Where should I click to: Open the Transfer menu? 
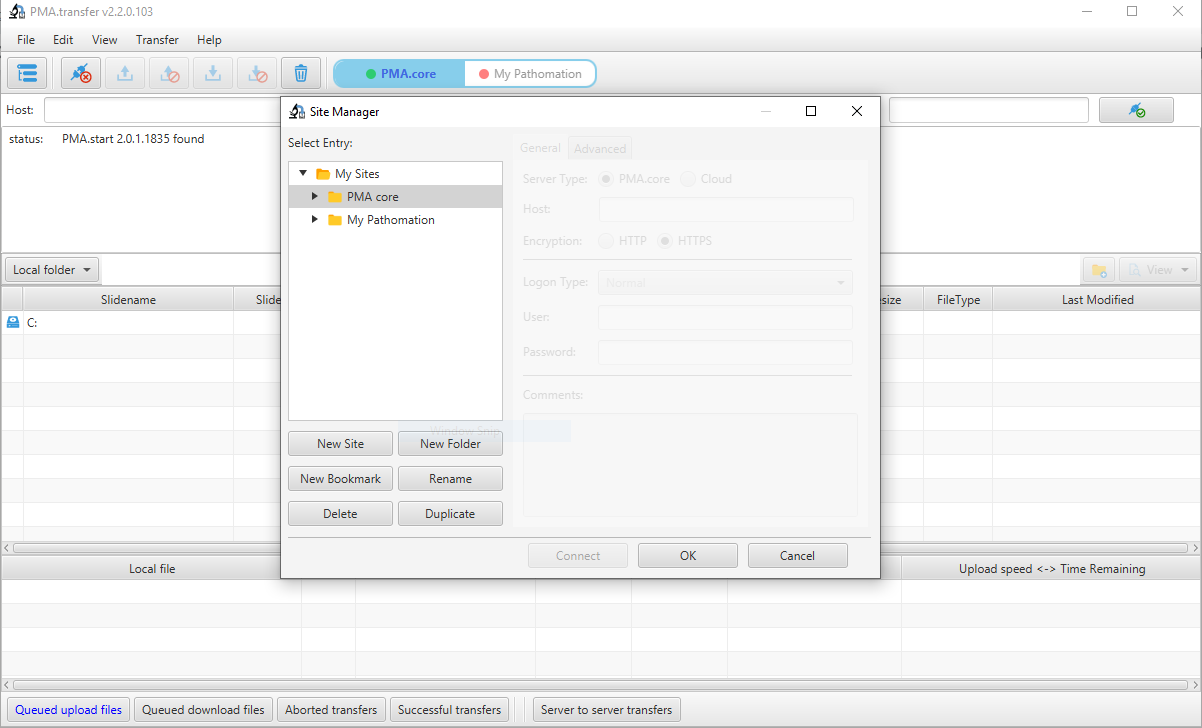click(157, 40)
